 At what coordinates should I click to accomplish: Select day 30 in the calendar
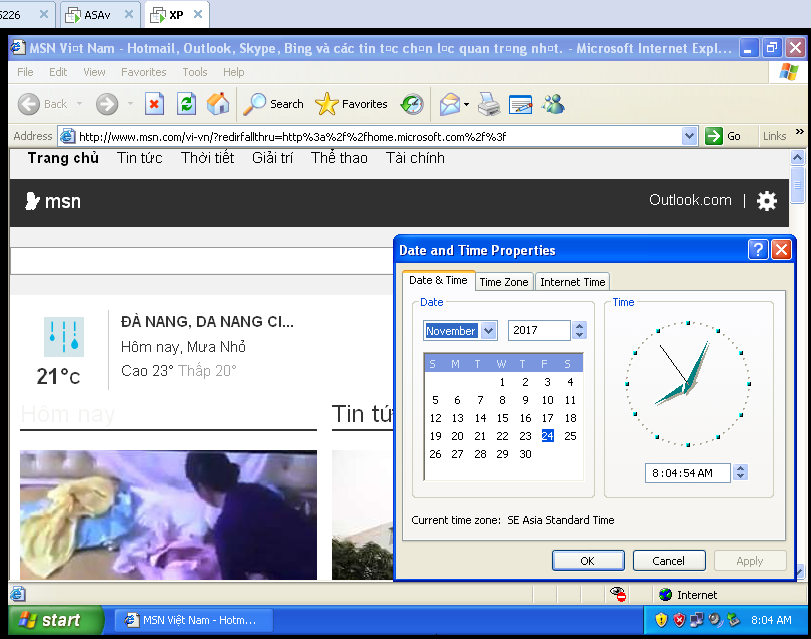tap(525, 454)
